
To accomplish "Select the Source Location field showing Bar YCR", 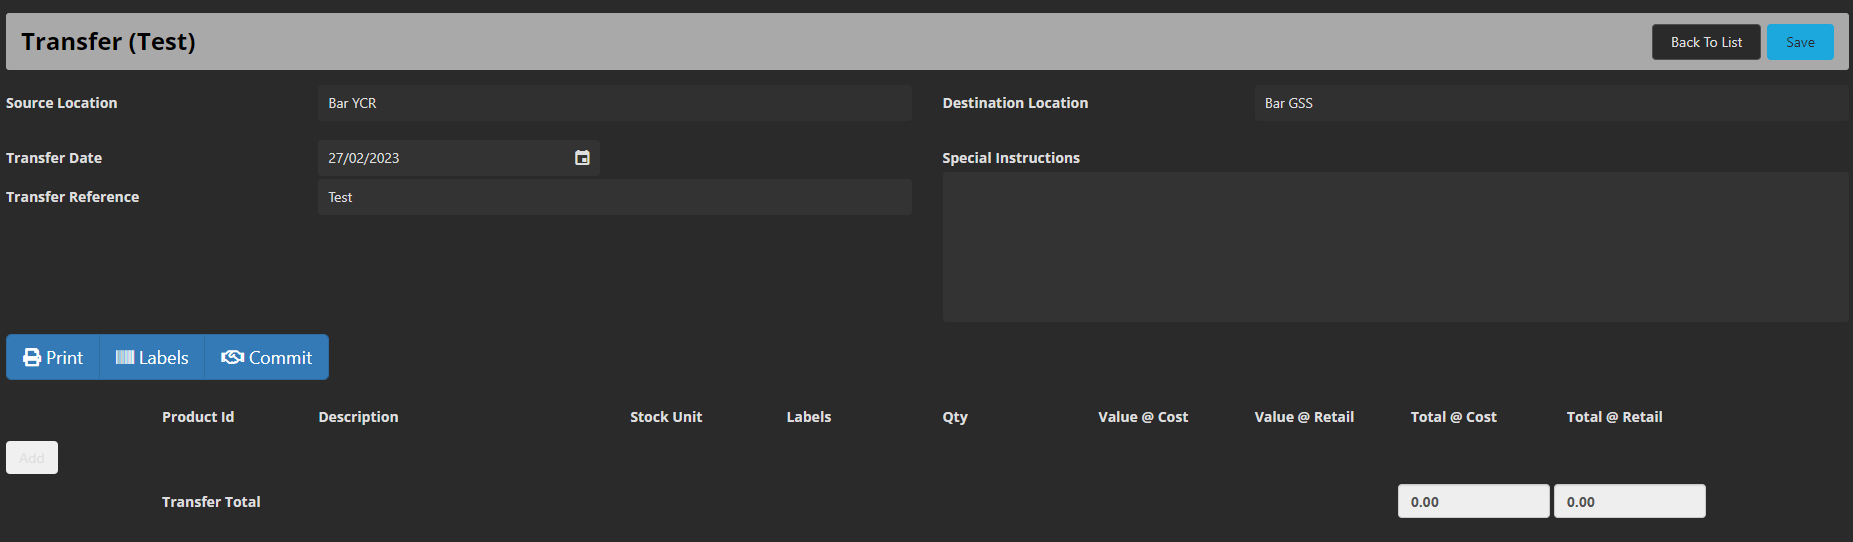I will [x=614, y=103].
